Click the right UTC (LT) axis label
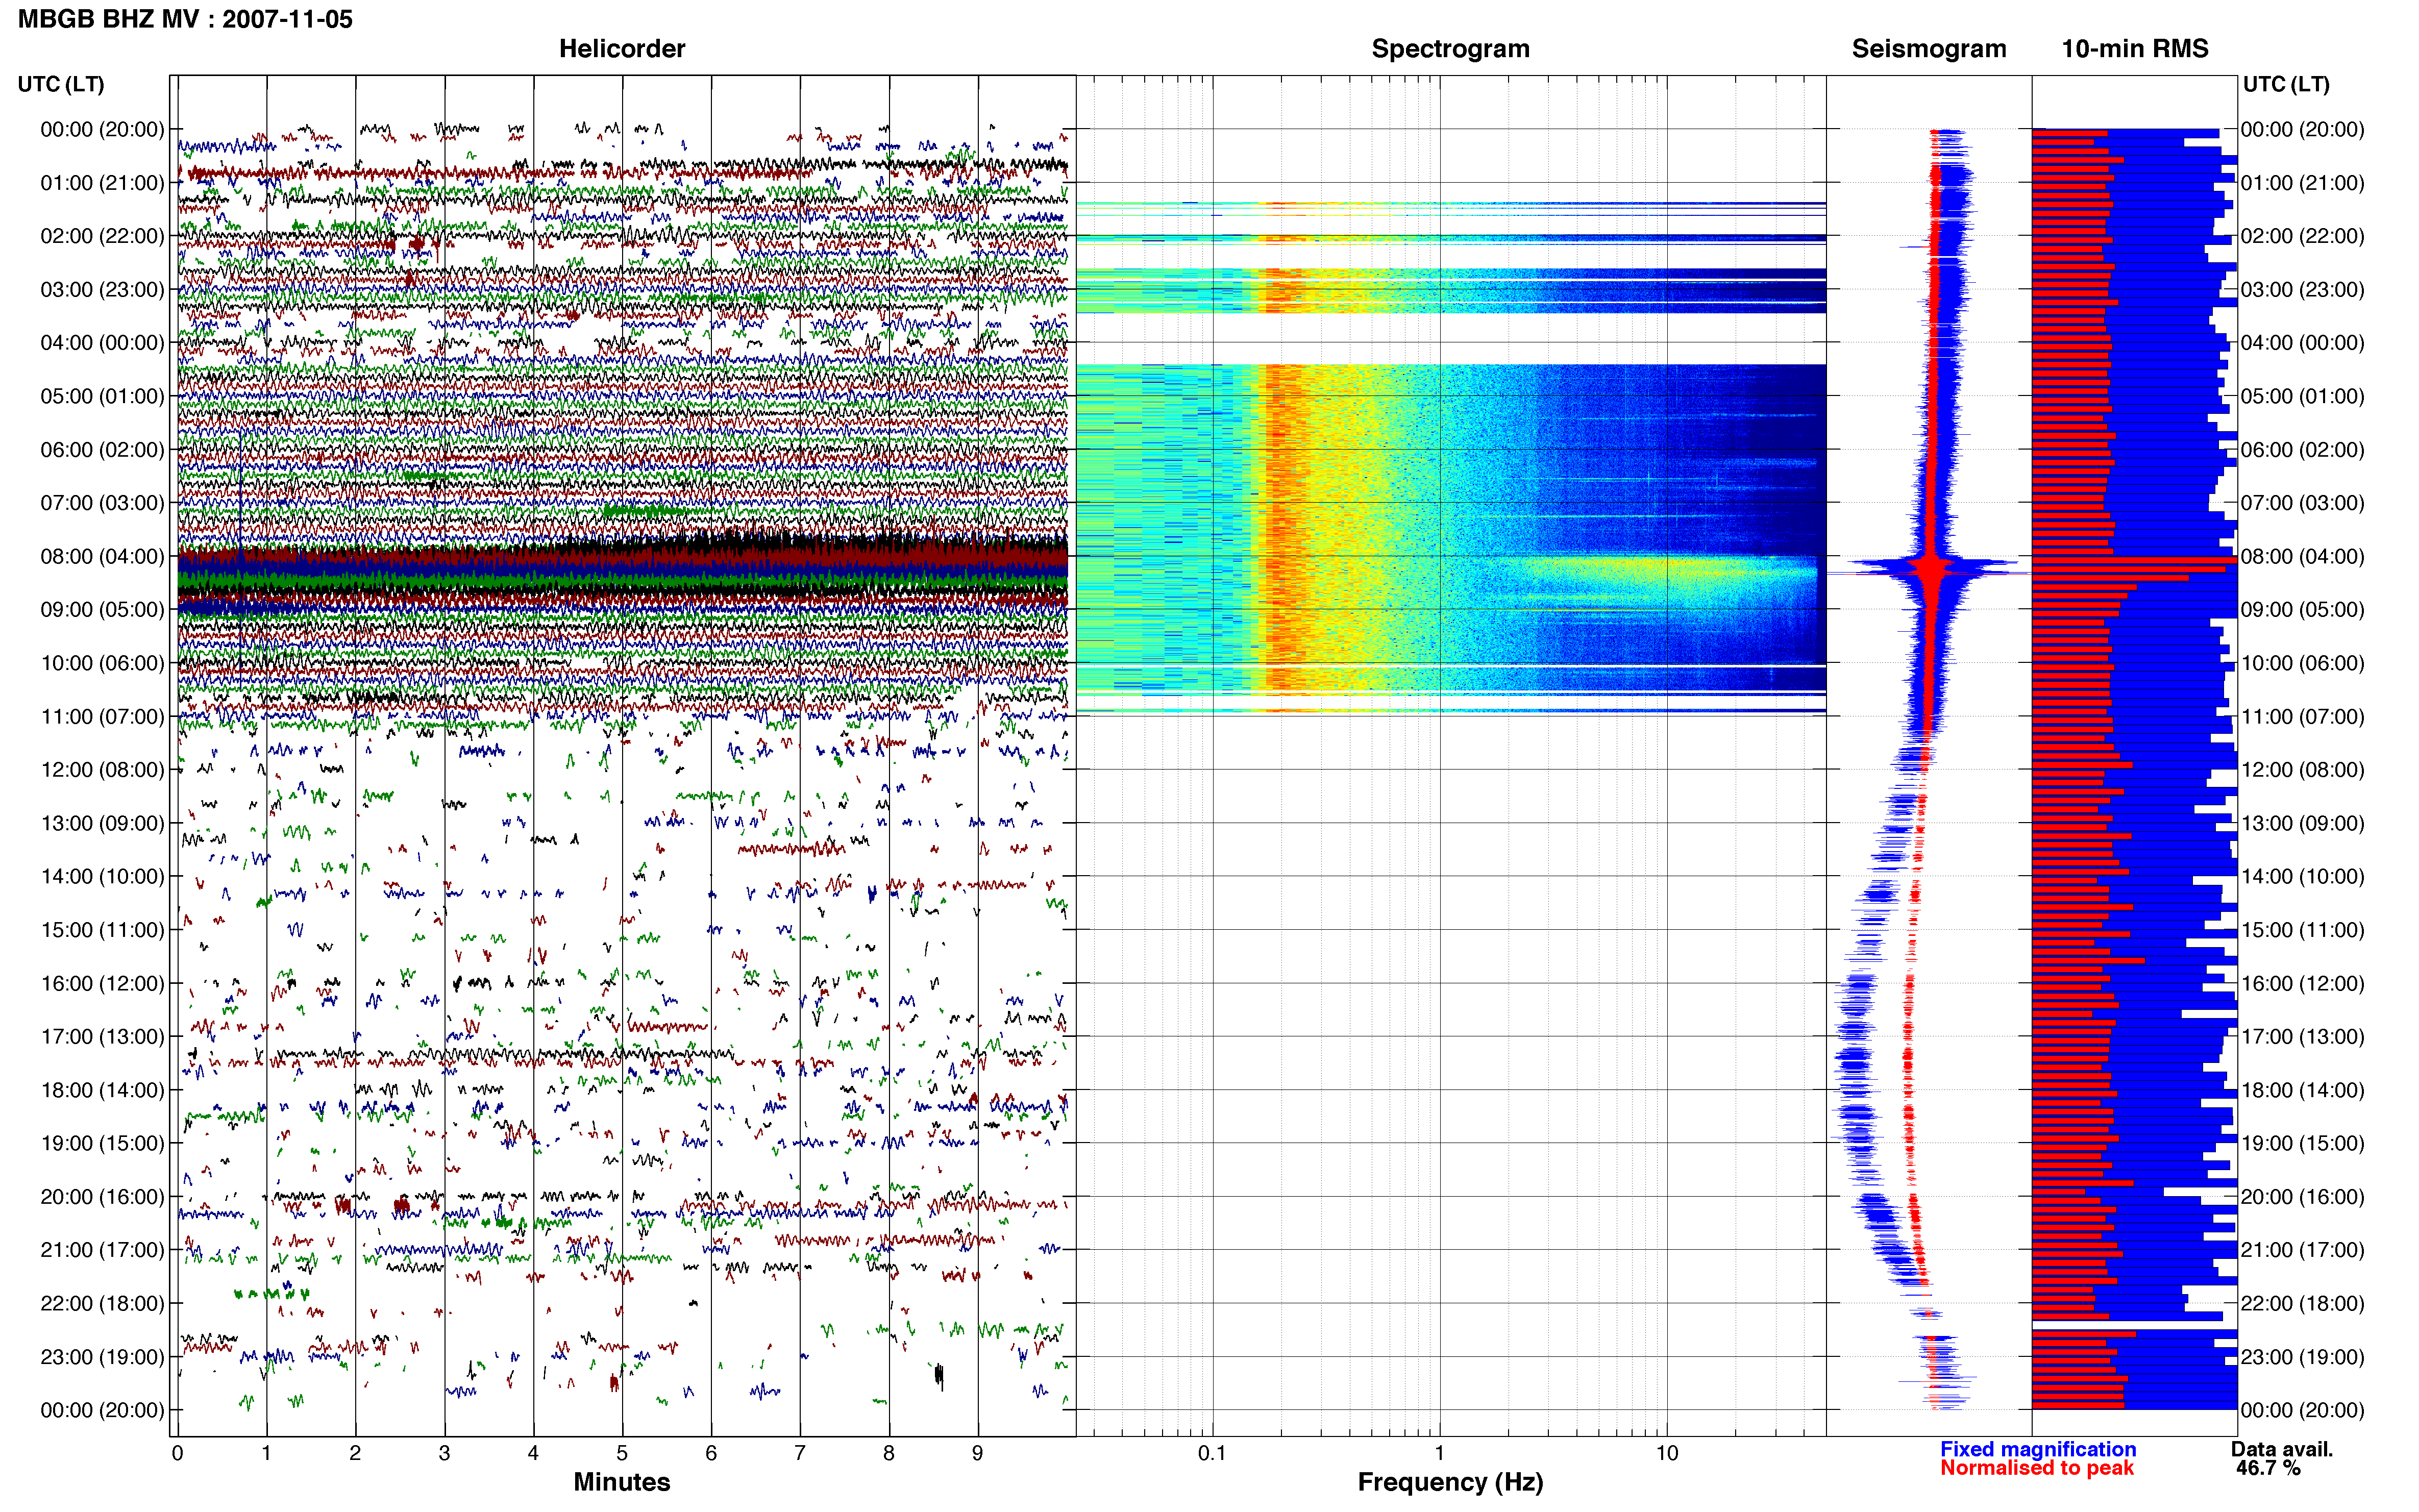The width and height of the screenshot is (2419, 1512). point(2286,84)
